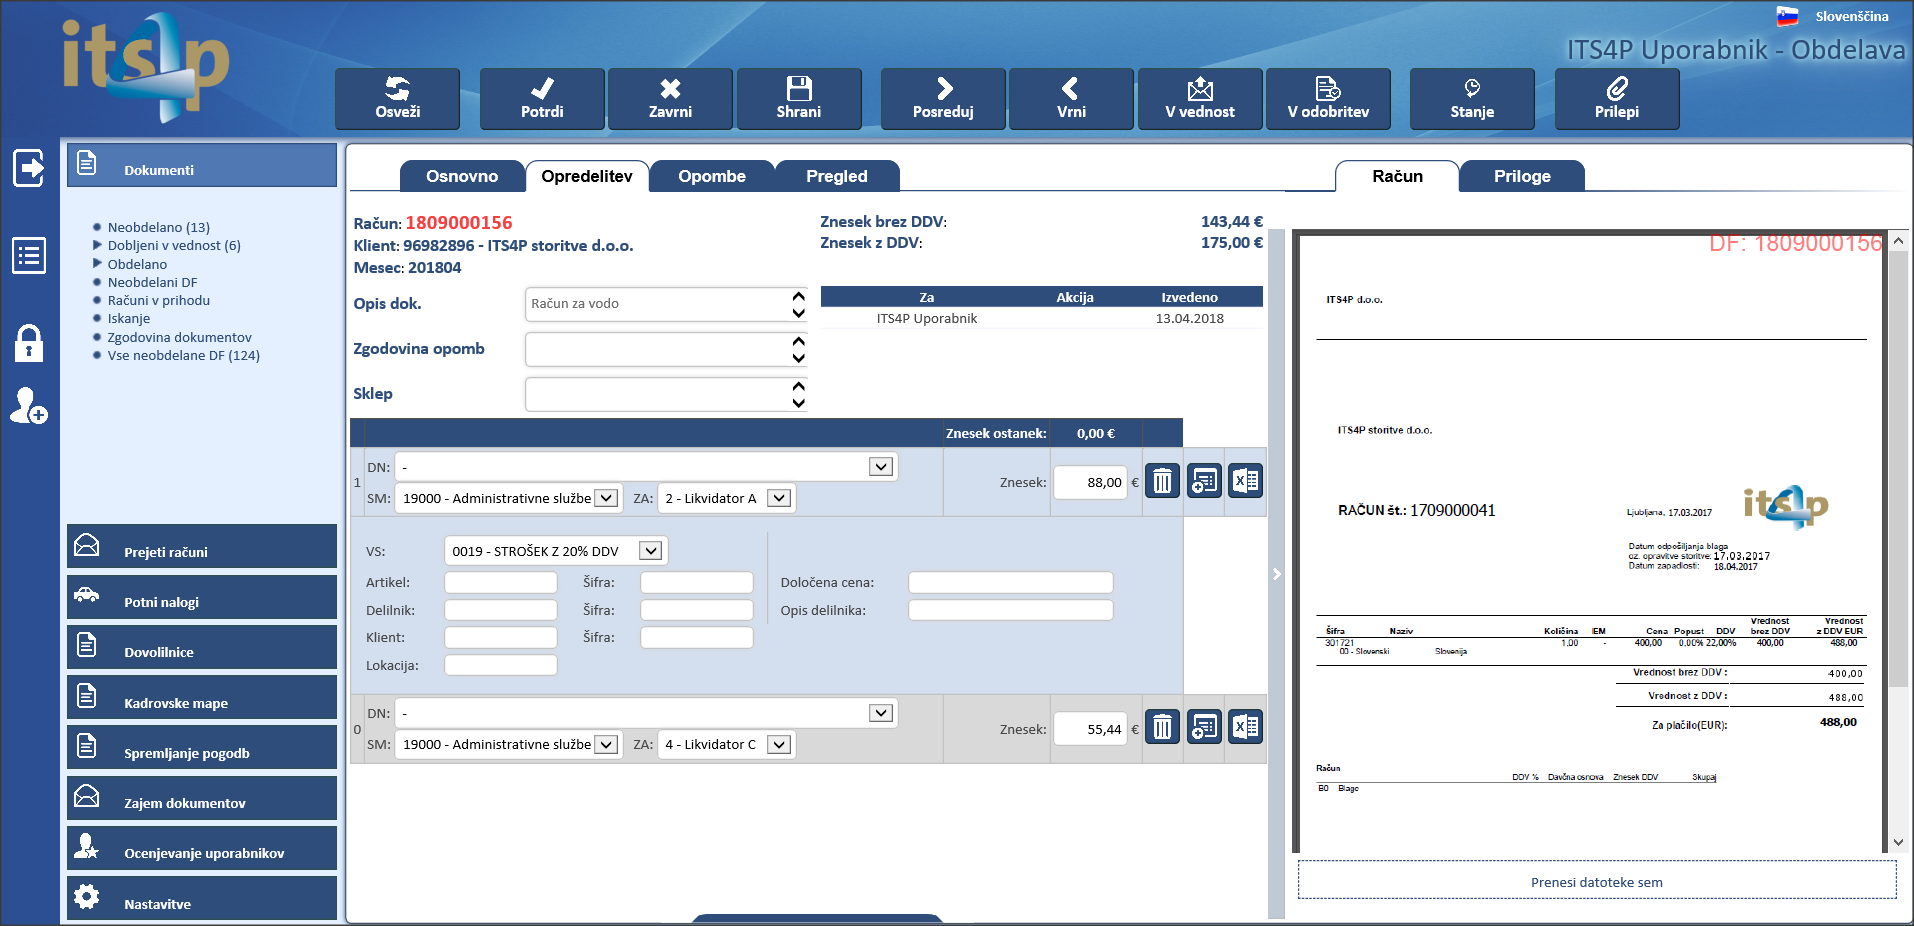Screen dimensions: 1914x926
Task: Click Prenesi datoteke sem drop area
Action: pos(1596,880)
